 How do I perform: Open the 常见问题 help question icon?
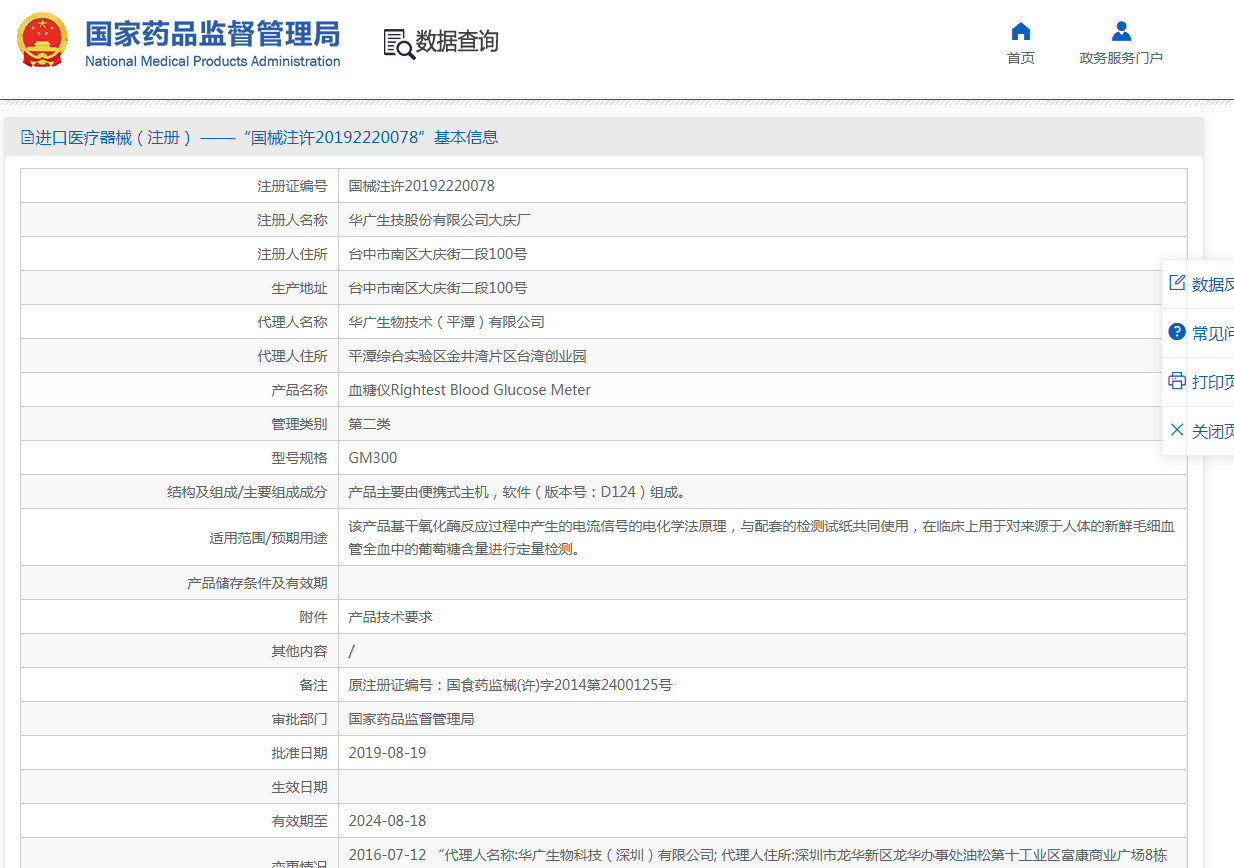pos(1177,332)
